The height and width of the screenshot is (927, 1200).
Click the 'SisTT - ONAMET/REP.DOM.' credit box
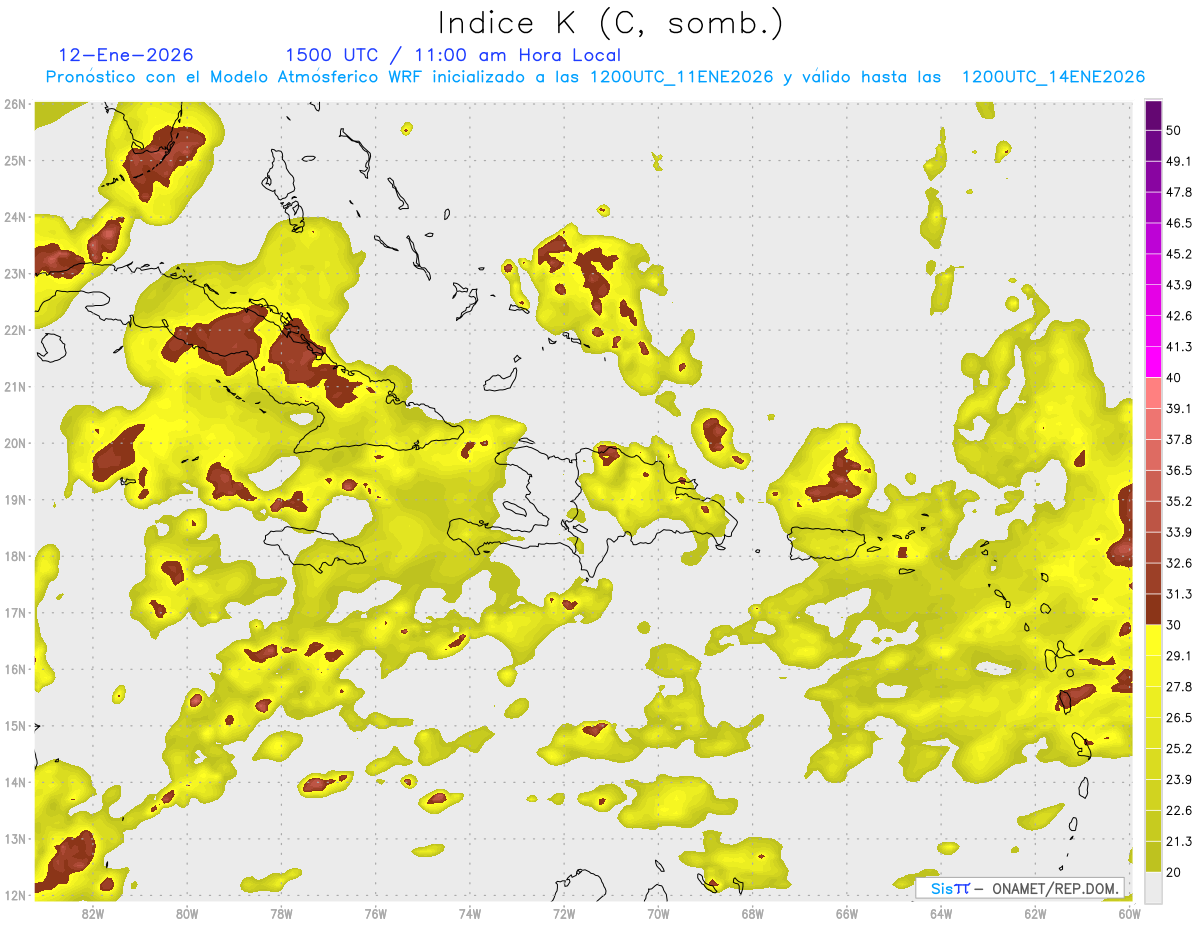(1020, 888)
